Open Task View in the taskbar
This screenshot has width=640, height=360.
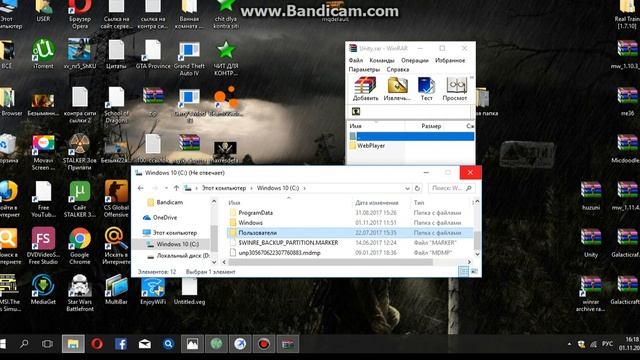pyautogui.click(x=47, y=344)
